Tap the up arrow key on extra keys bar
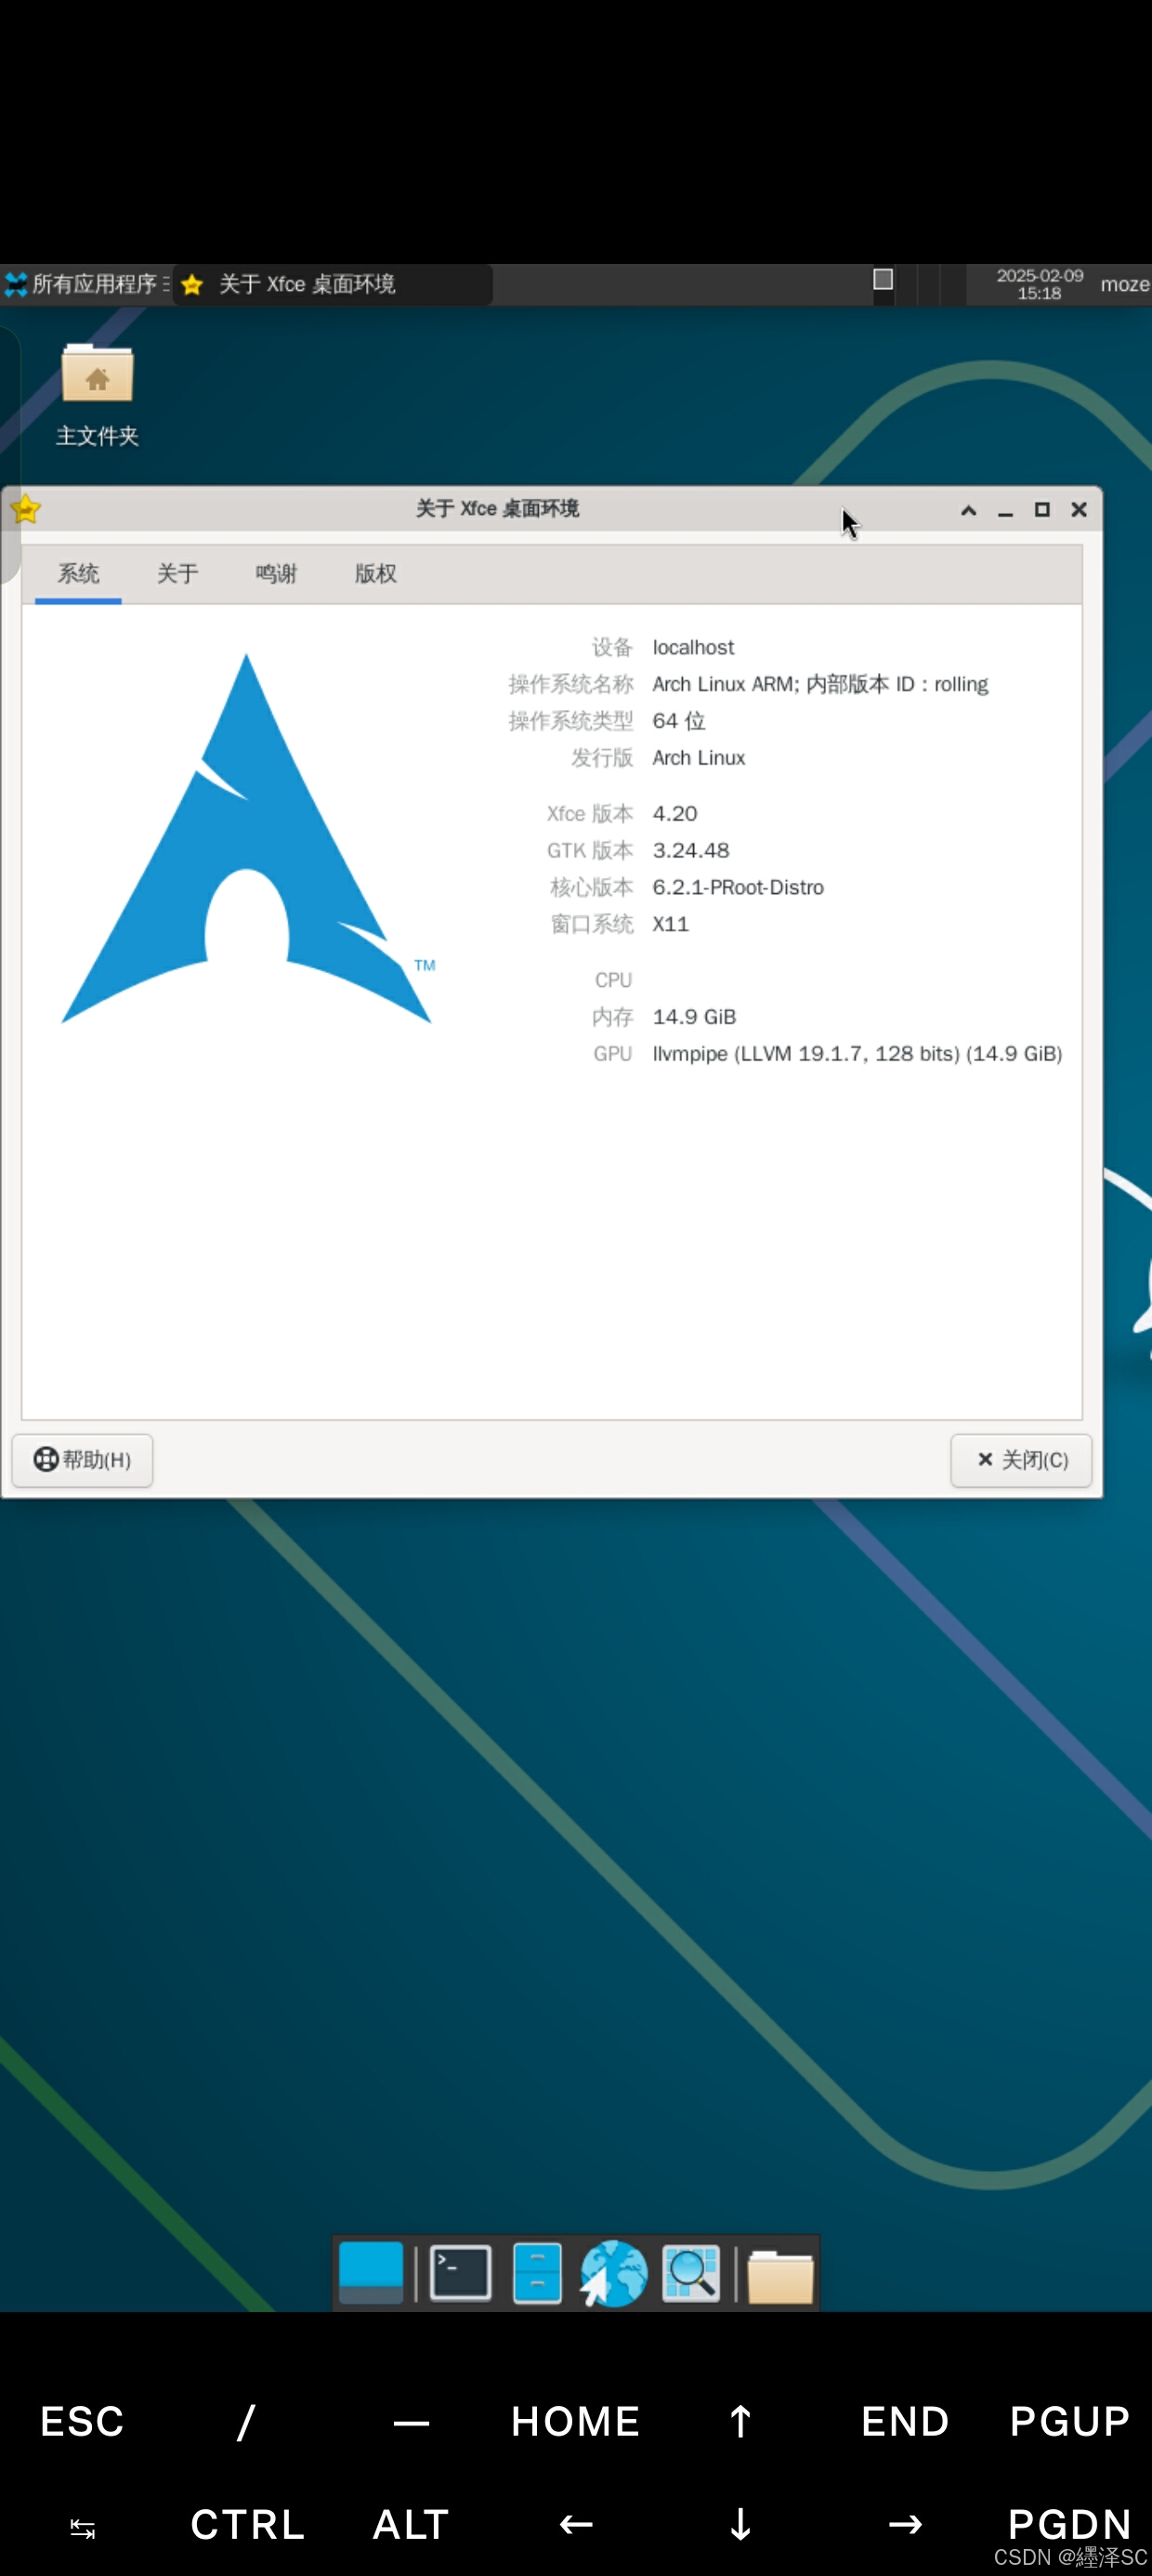This screenshot has width=1152, height=2576. pyautogui.click(x=740, y=2422)
